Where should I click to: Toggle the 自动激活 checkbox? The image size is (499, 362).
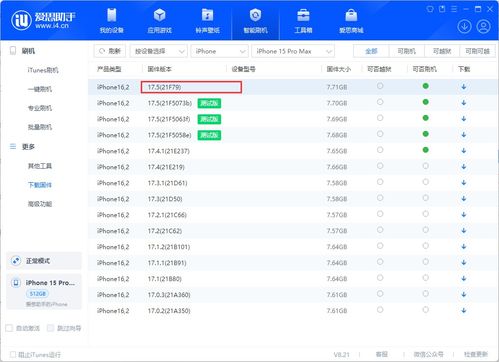click(x=9, y=328)
